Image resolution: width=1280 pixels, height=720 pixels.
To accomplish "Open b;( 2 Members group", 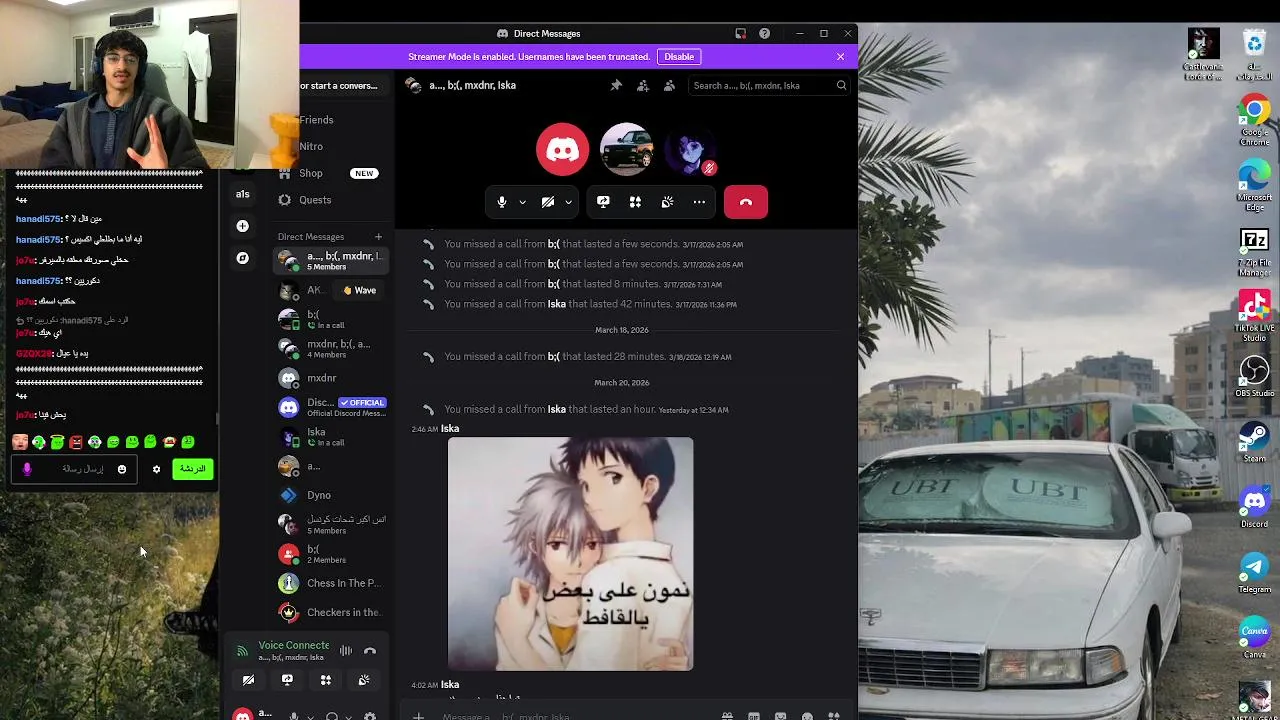I will click(330, 554).
